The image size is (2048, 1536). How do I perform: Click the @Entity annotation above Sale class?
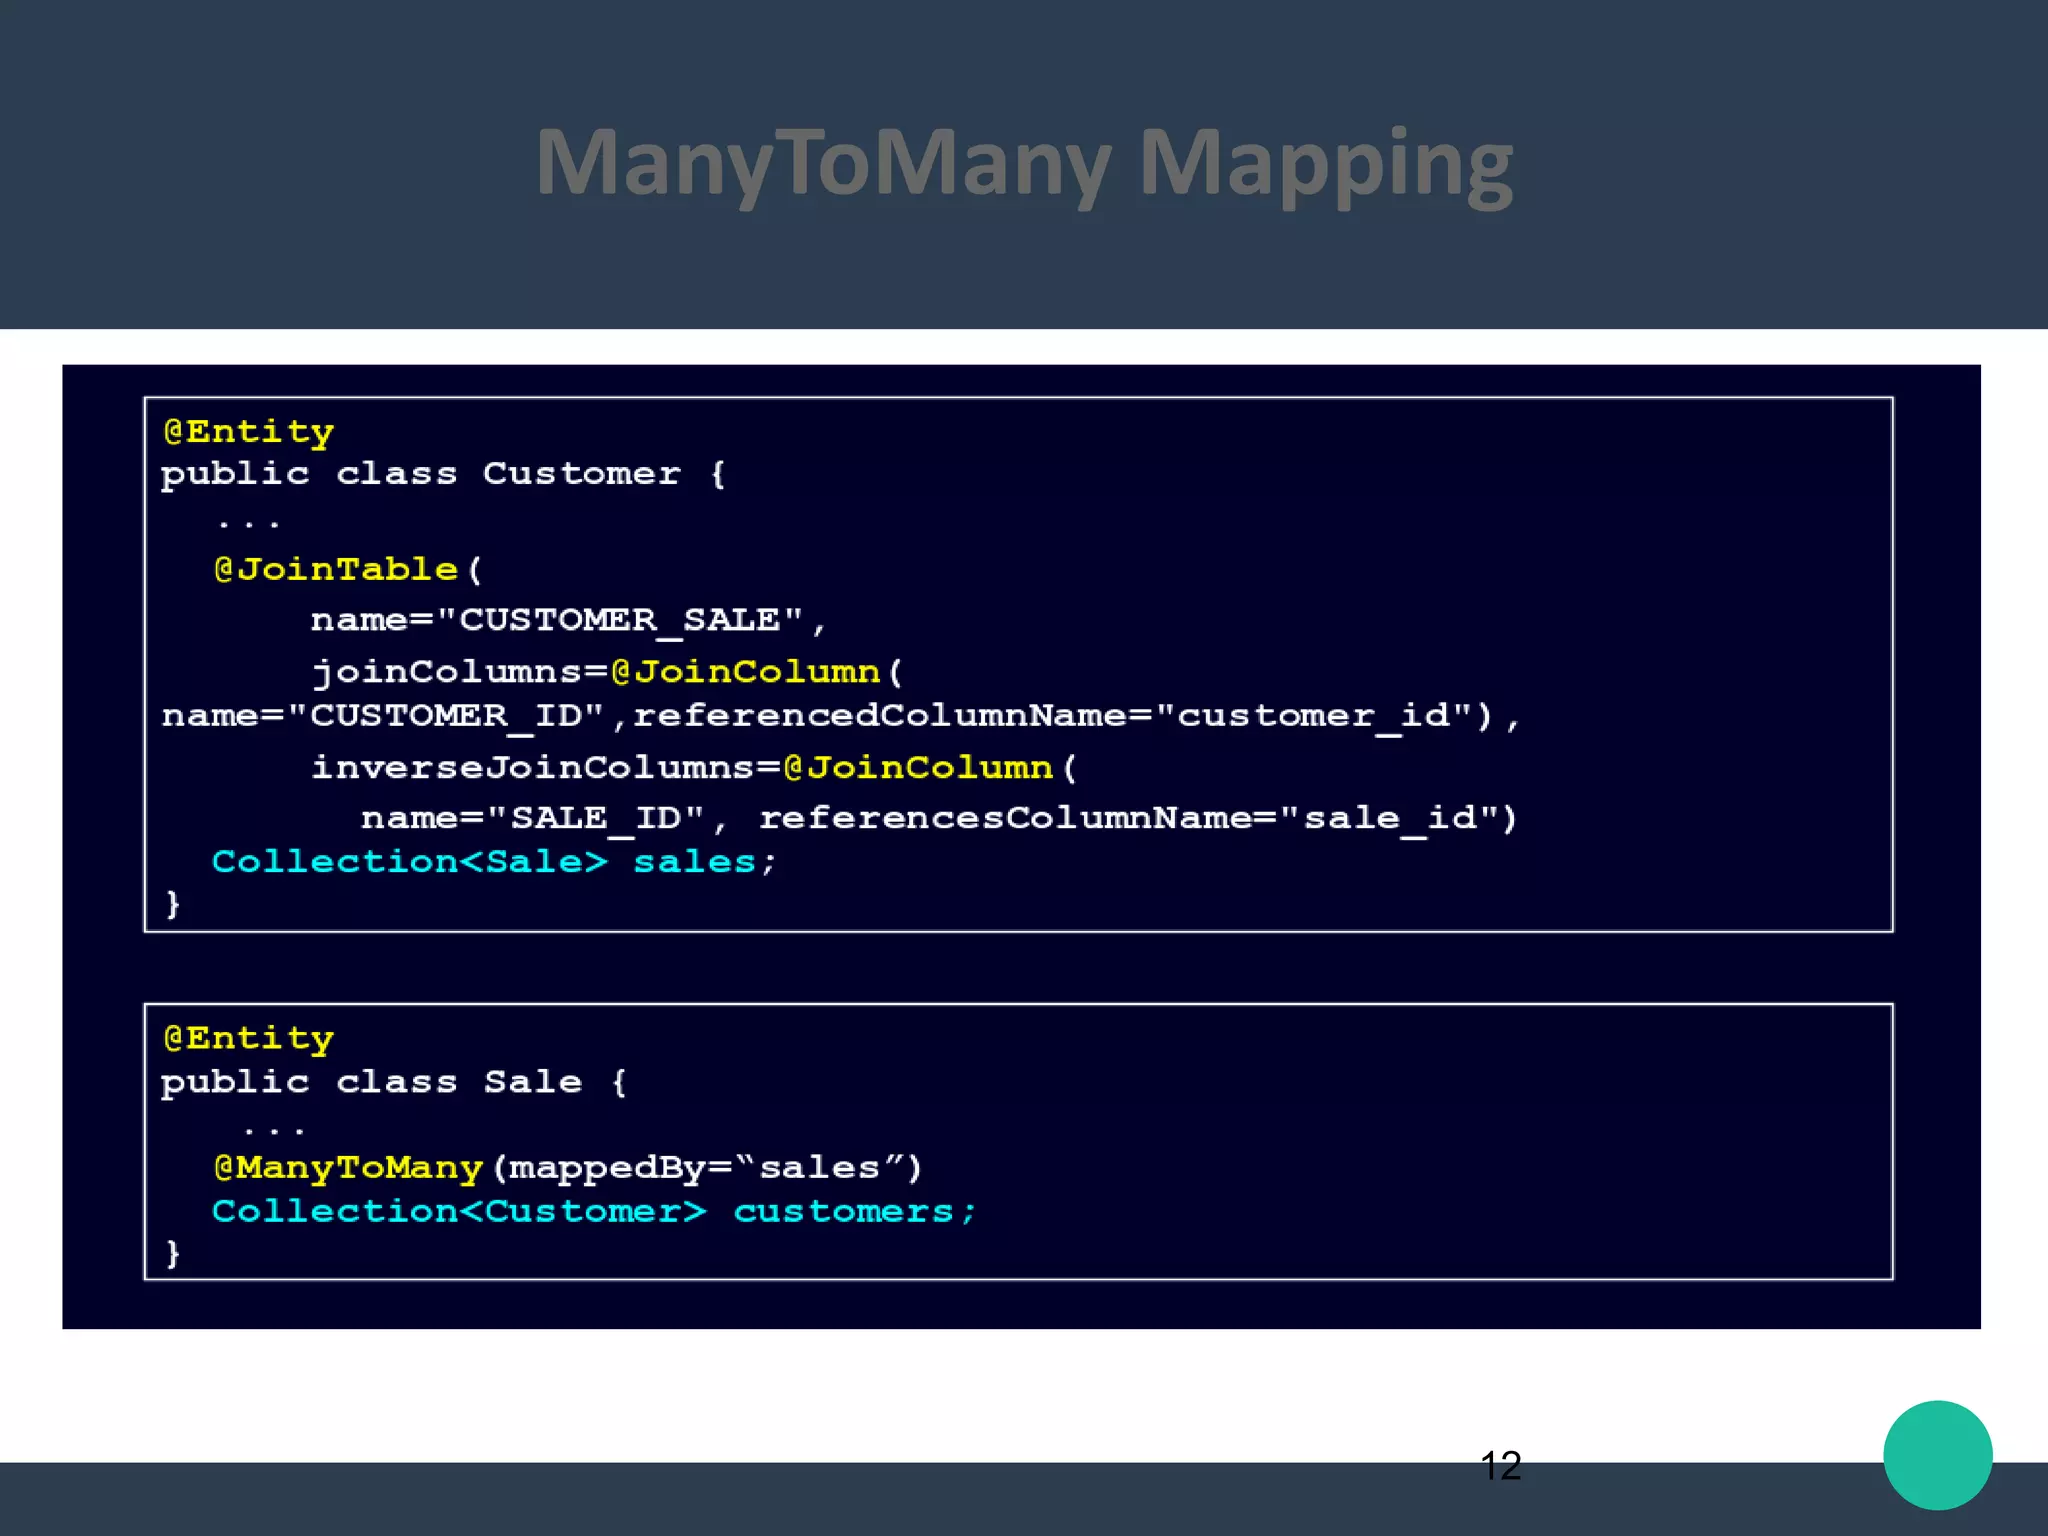[249, 1039]
